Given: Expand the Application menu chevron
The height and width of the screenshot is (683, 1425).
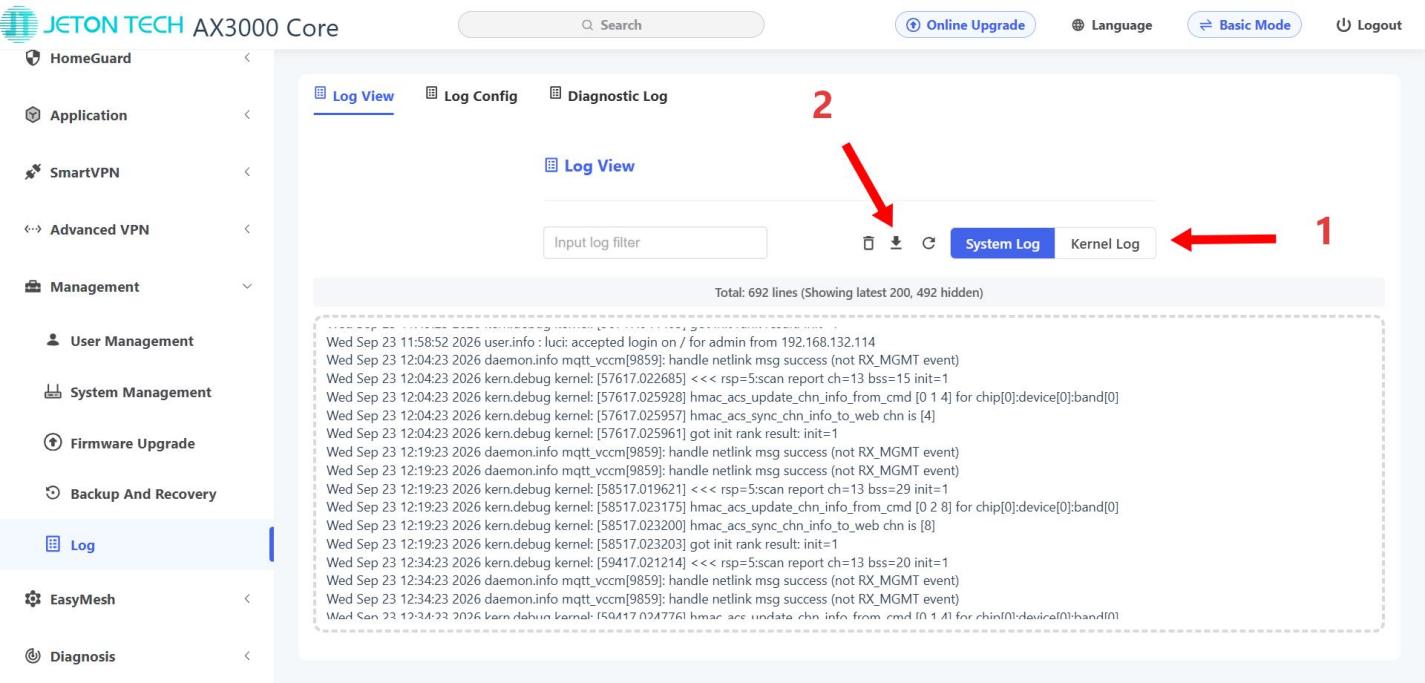Looking at the screenshot, I should tap(246, 115).
